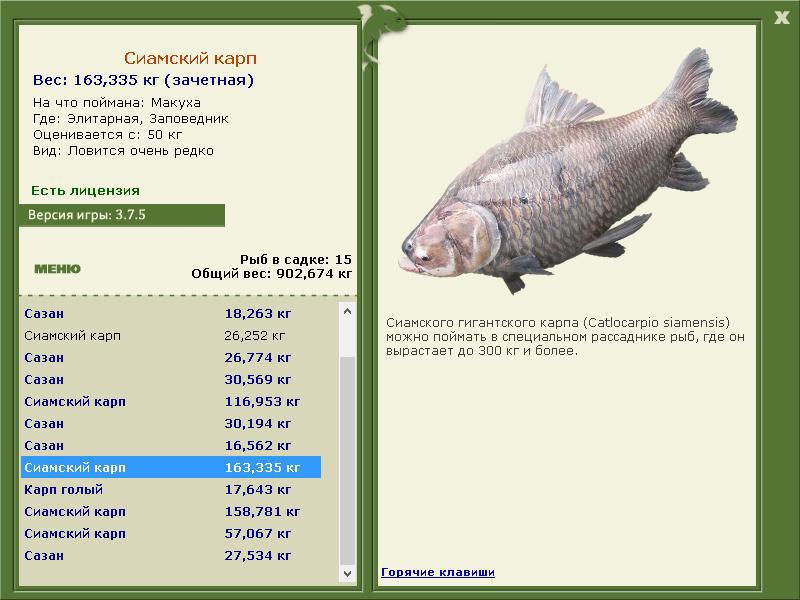Image resolution: width=800 pixels, height=600 pixels.
Task: Click the Siamese carp fish picture
Action: (x=568, y=171)
